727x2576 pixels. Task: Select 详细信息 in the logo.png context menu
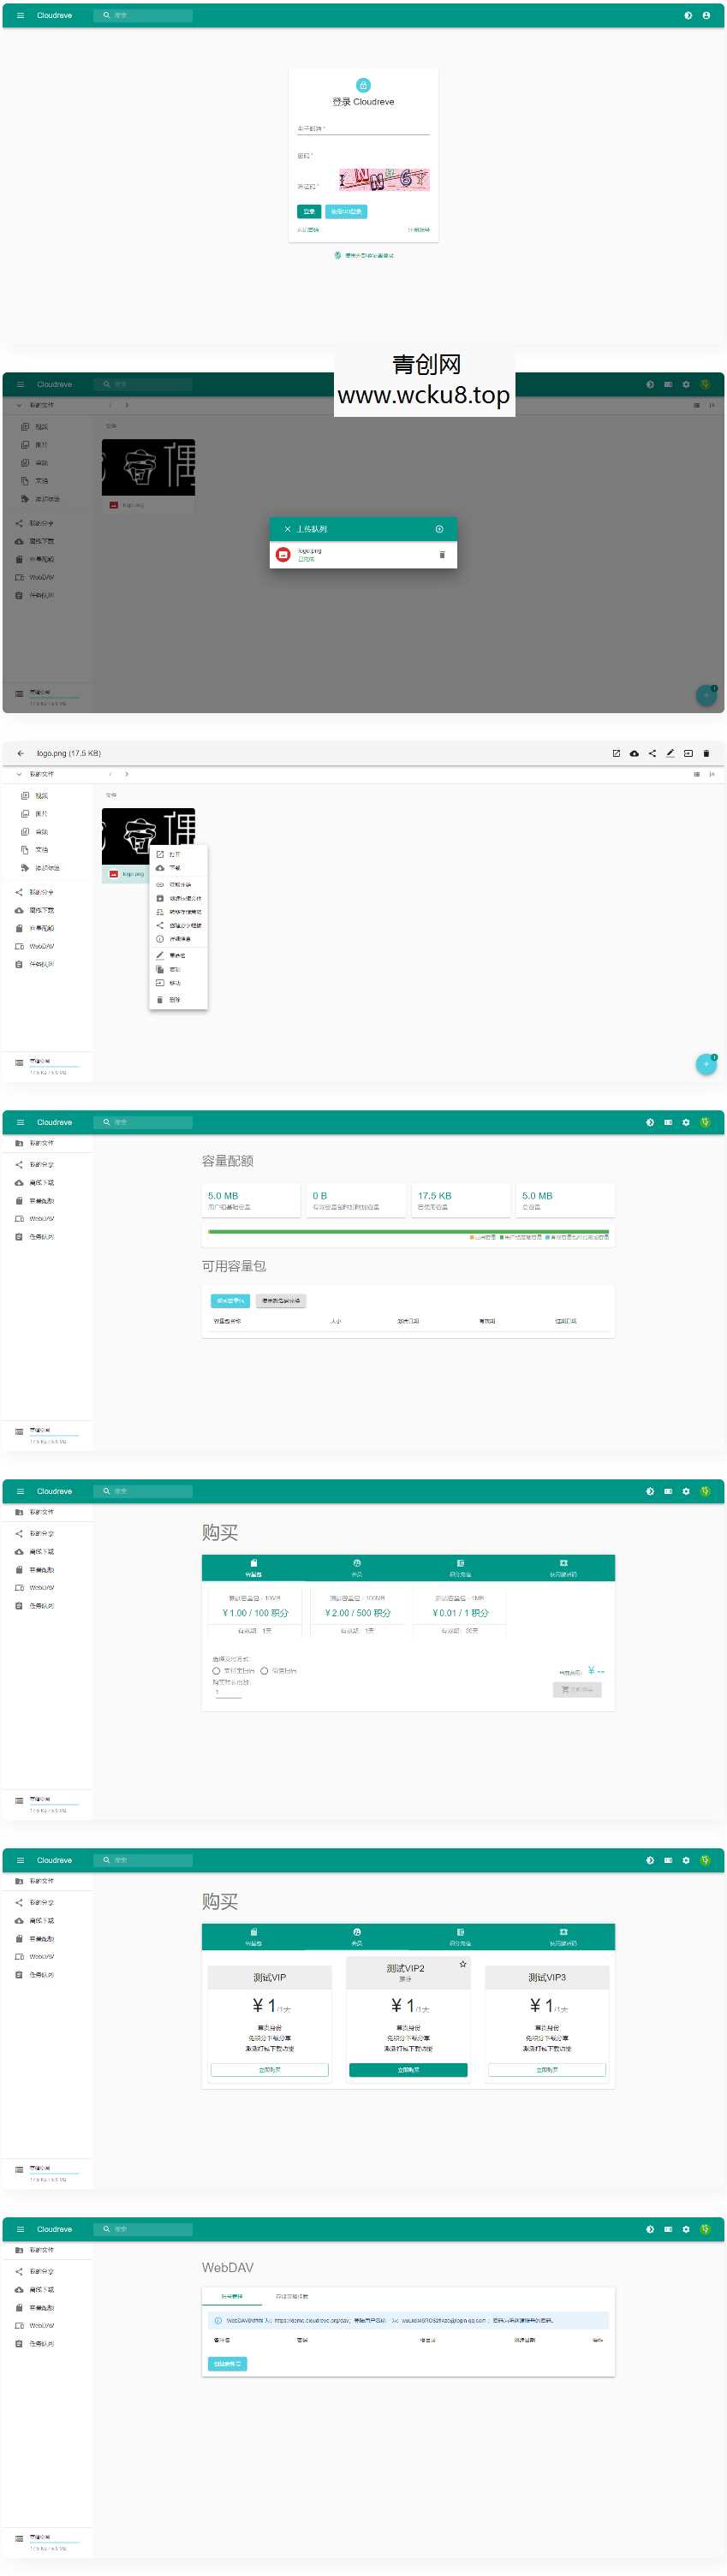point(178,939)
